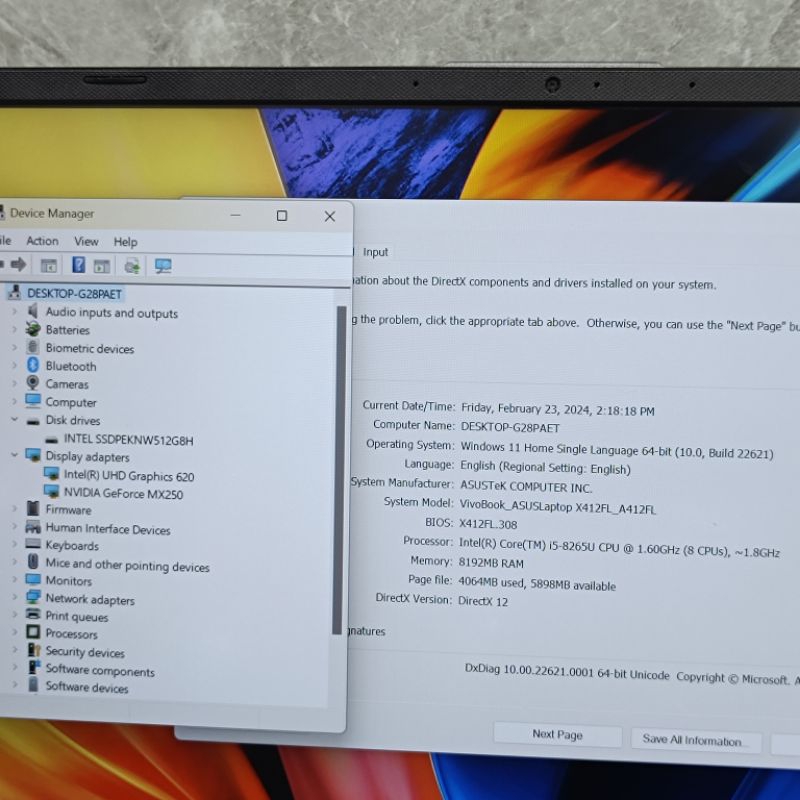
Task: Click the Batteries category icon
Action: [33, 329]
